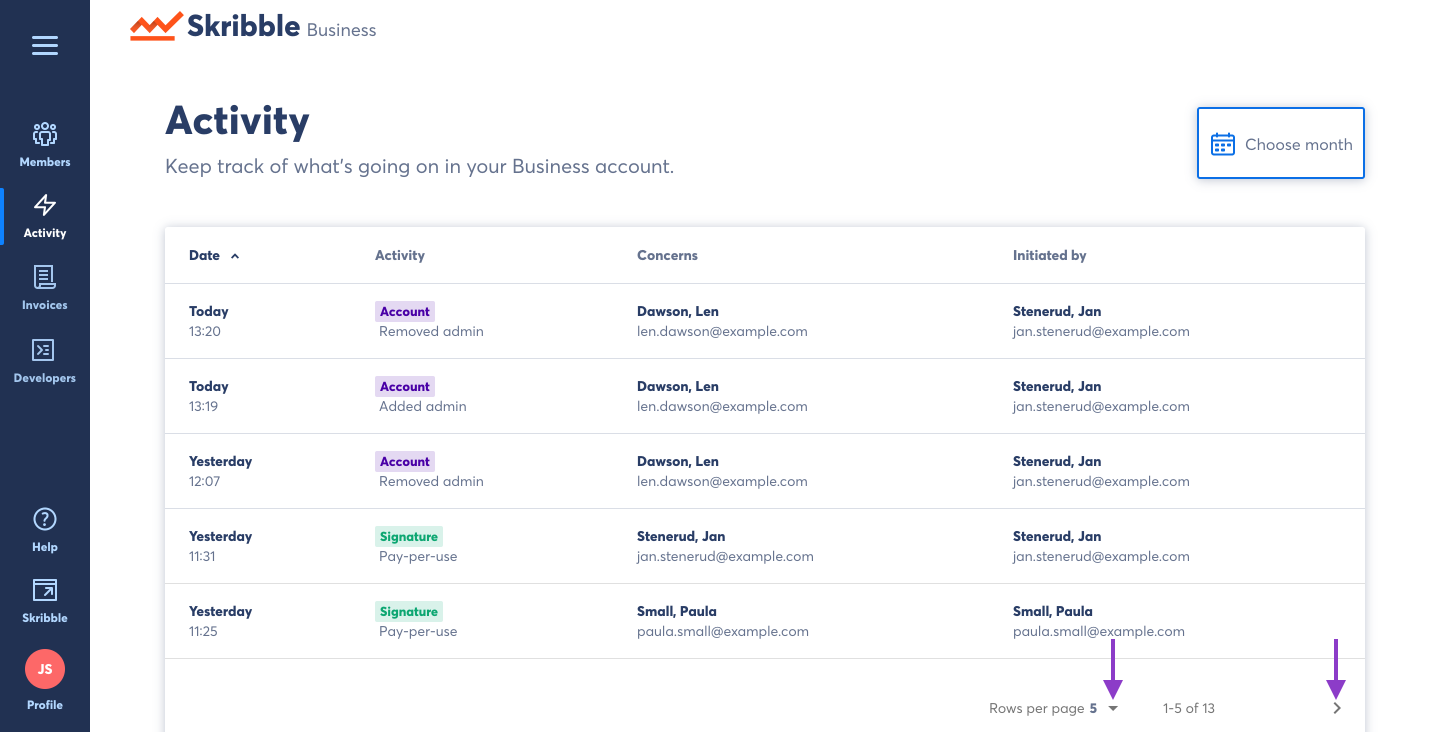
Task: Click the Developers label in sidebar
Action: (x=45, y=378)
